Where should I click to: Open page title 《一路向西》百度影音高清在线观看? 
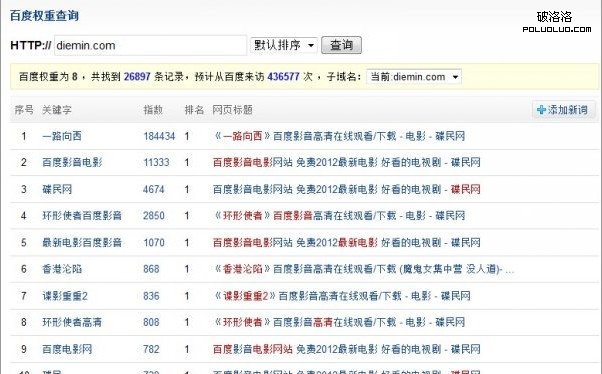coord(339,136)
